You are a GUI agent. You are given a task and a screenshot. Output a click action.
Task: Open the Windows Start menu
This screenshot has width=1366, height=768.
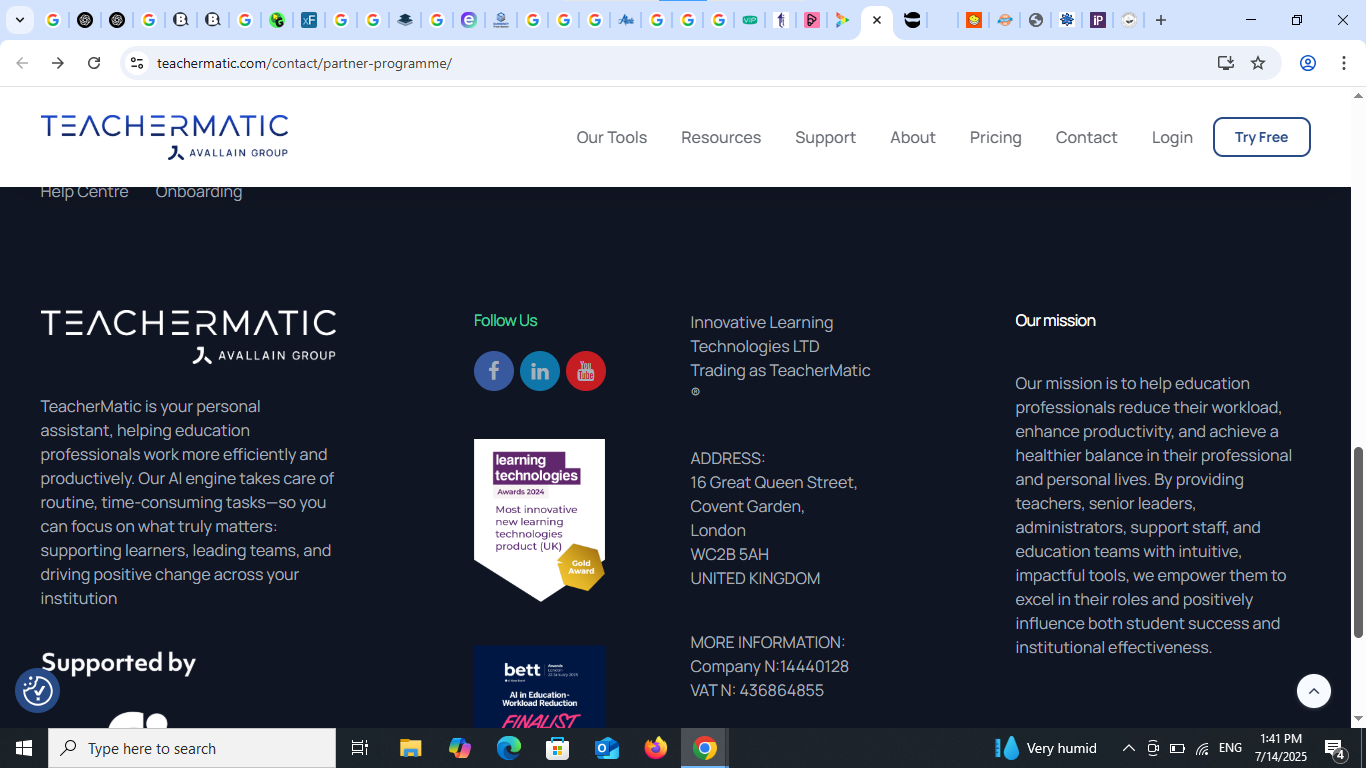click(24, 748)
